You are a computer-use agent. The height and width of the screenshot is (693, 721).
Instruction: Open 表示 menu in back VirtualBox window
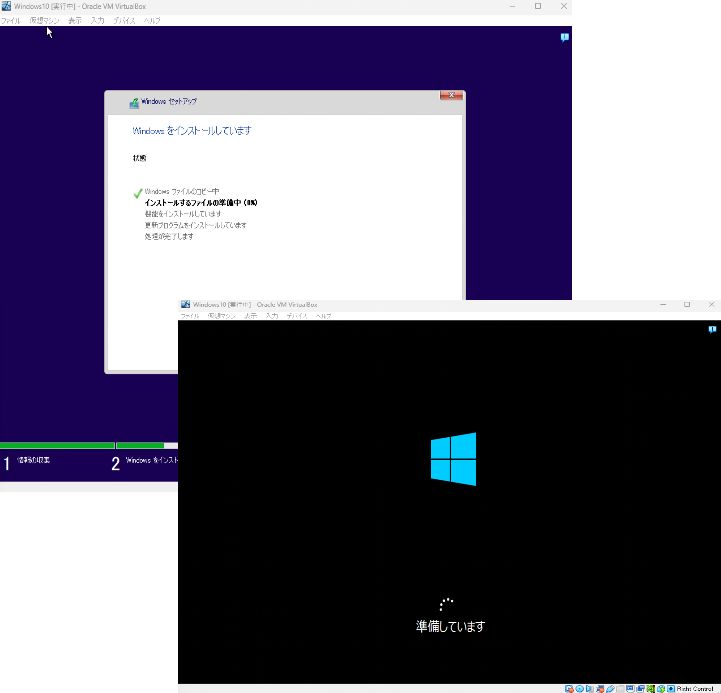coord(74,21)
